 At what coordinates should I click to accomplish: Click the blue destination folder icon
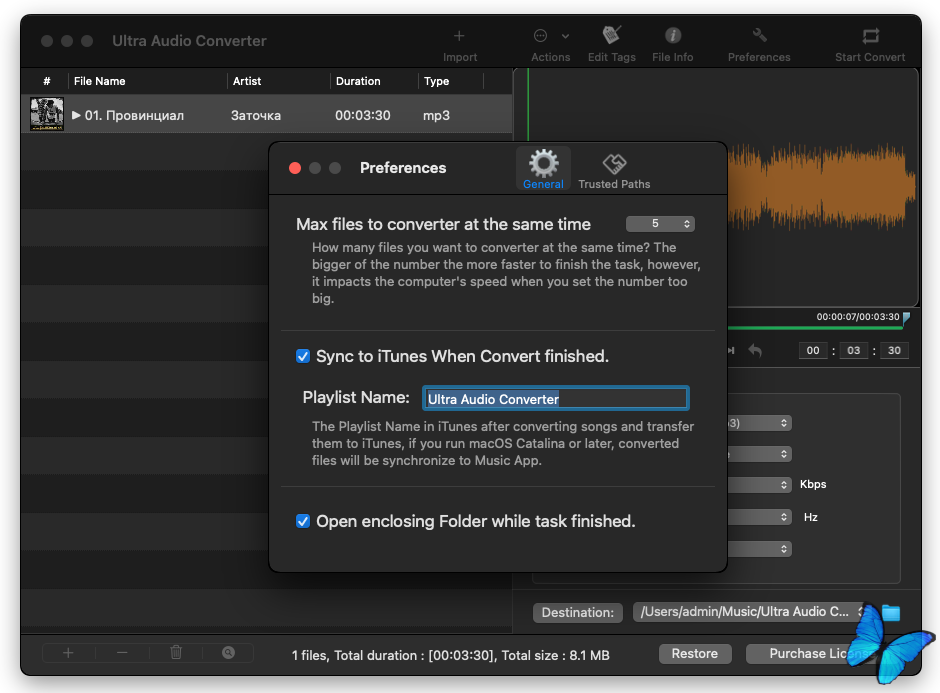(890, 612)
